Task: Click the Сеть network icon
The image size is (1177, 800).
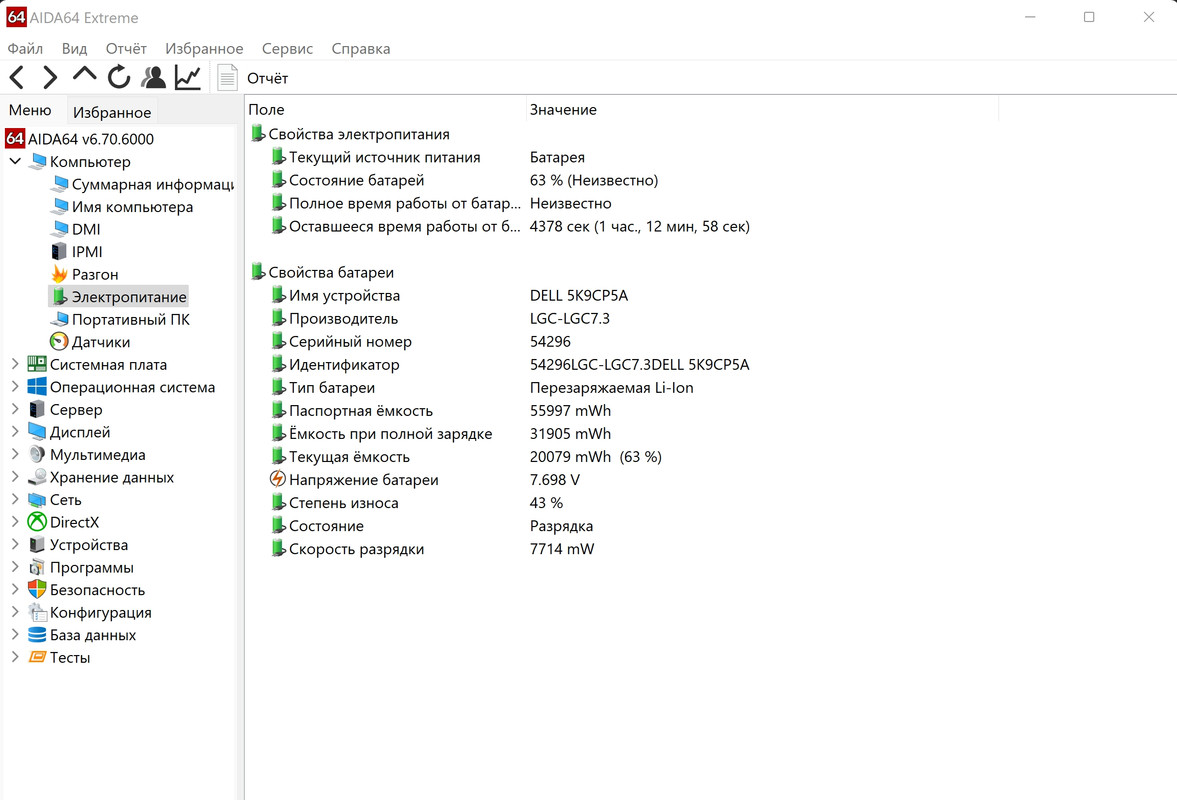Action: click(x=37, y=499)
